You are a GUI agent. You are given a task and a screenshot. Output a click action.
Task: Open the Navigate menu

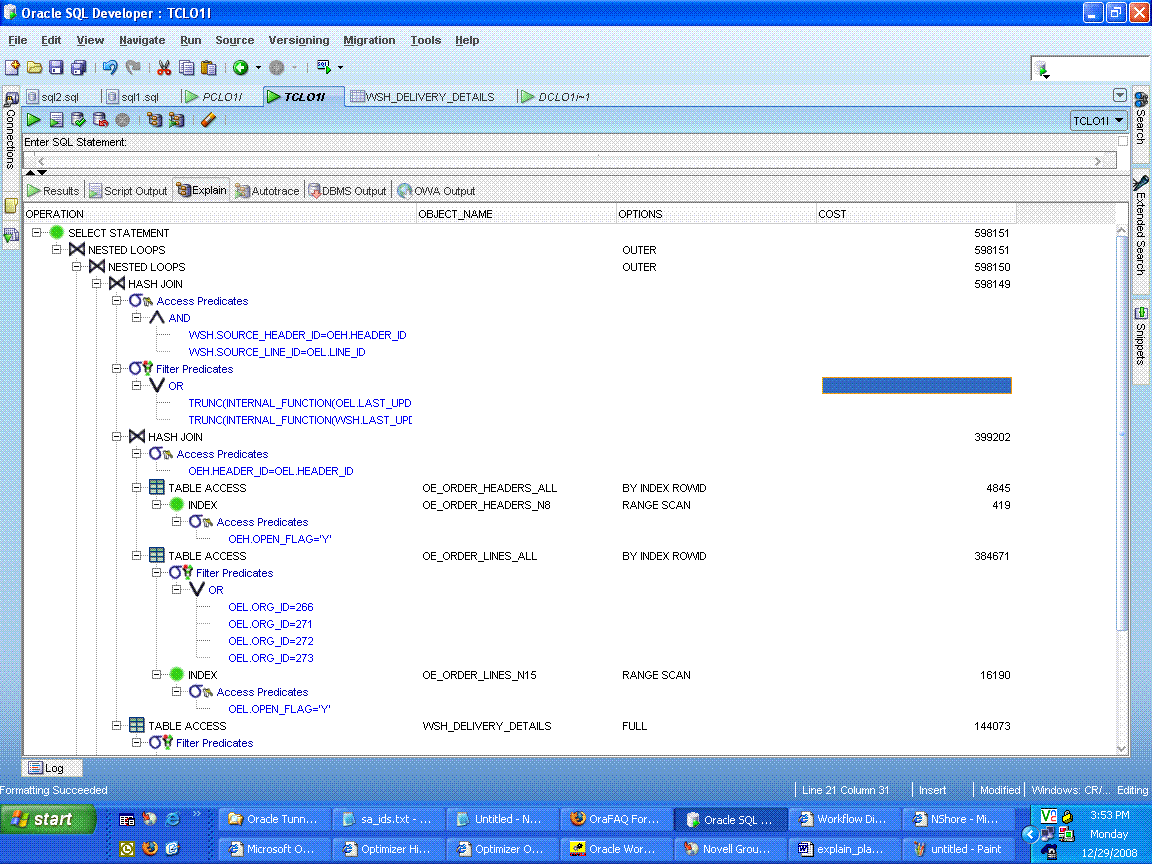tap(142, 40)
